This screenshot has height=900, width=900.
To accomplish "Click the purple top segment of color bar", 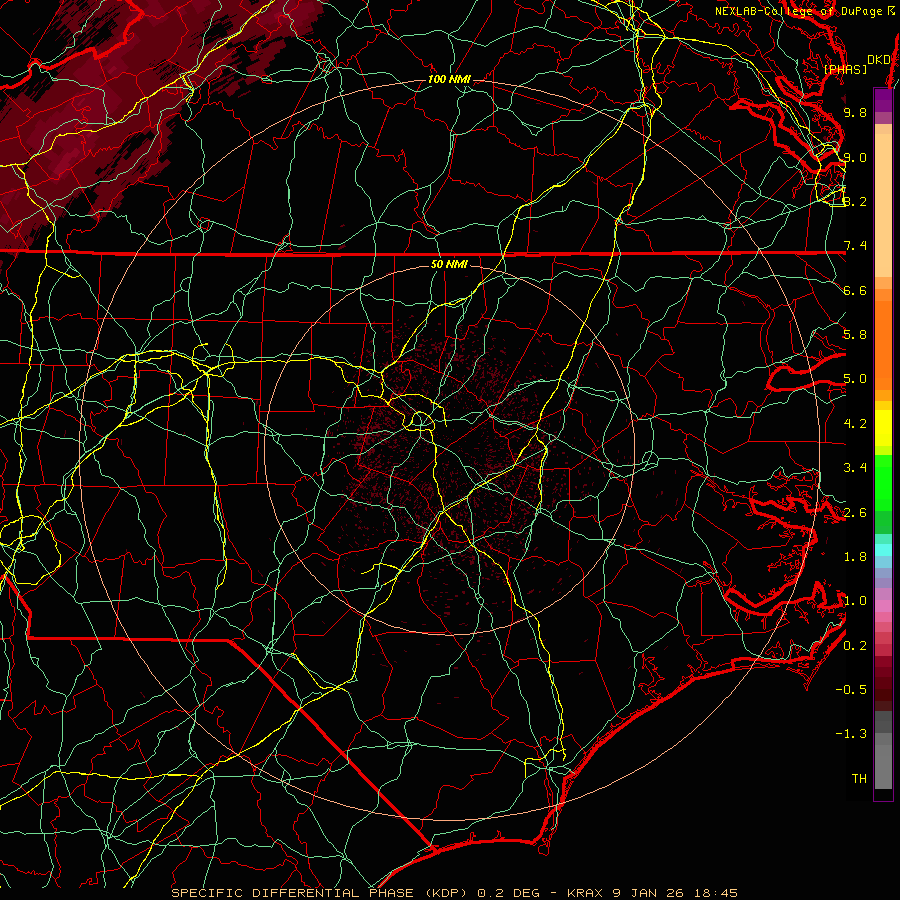I will [883, 100].
